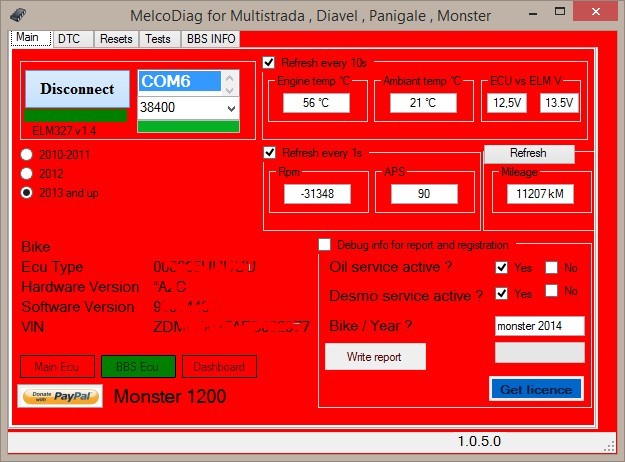
Task: Toggle Oil service active Yes checkbox
Action: [501, 267]
